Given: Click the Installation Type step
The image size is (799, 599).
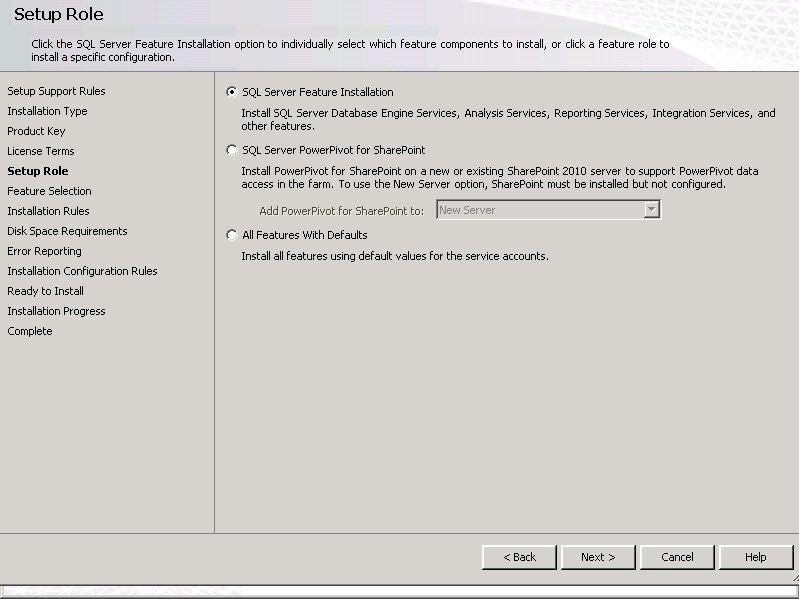Looking at the screenshot, I should (47, 111).
